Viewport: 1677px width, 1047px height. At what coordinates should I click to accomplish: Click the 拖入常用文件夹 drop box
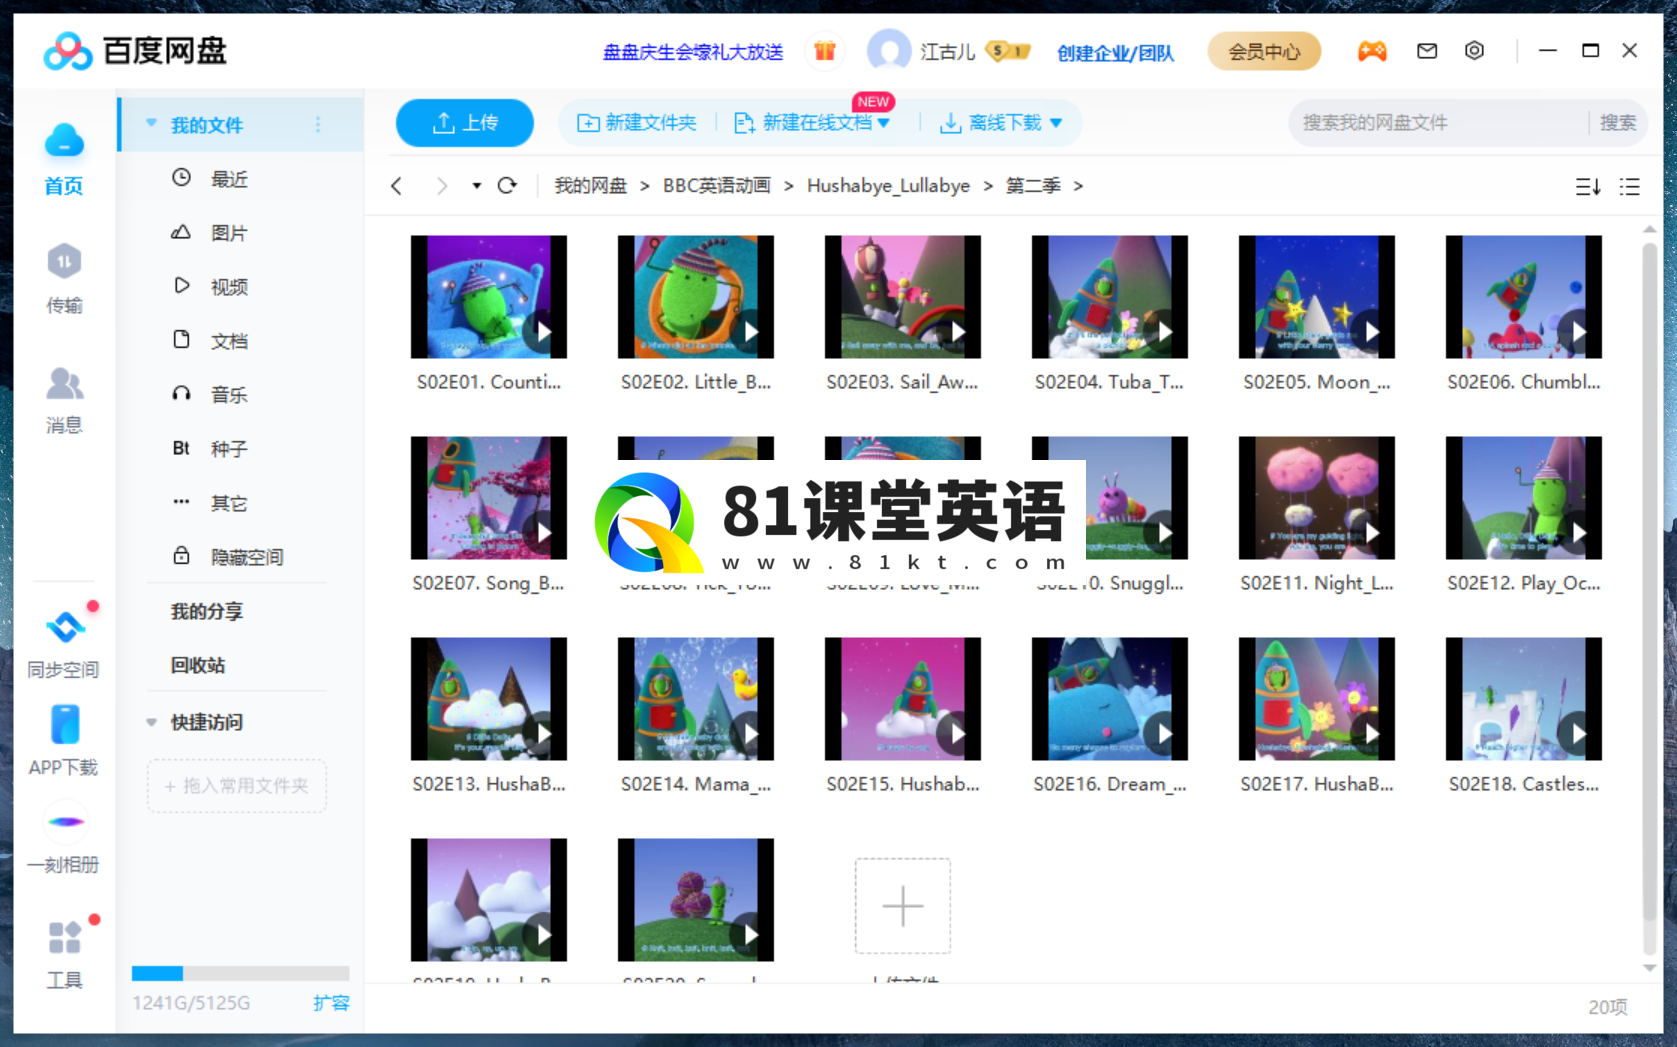coord(237,786)
